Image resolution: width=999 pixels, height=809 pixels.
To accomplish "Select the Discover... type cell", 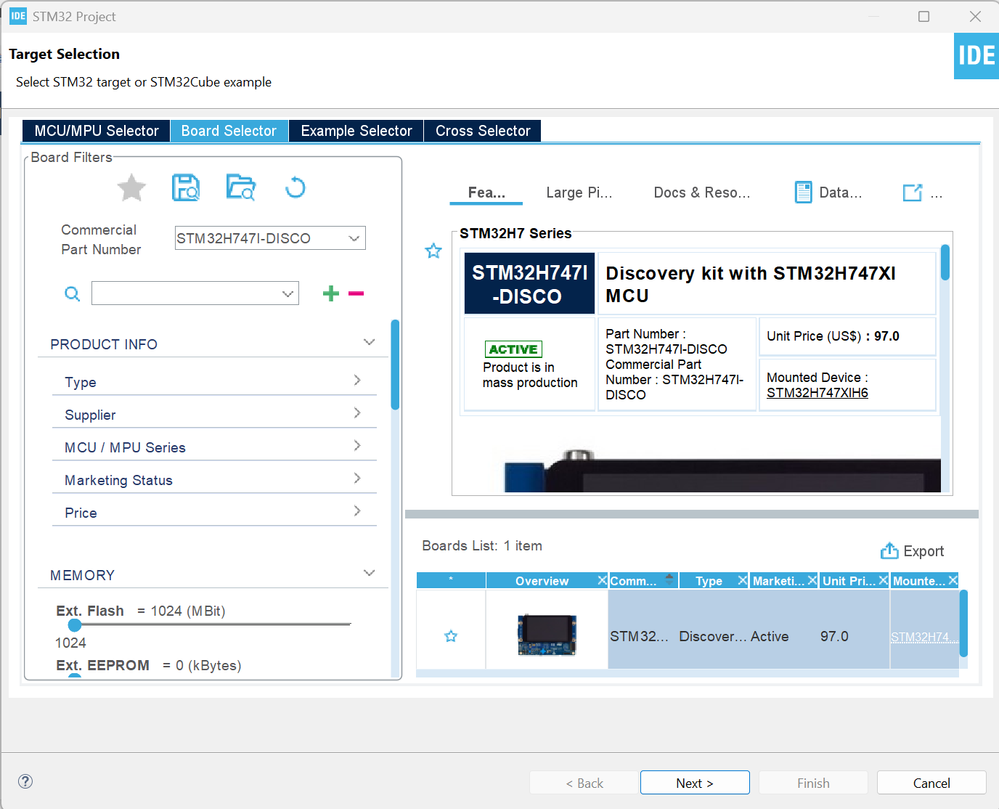I will [x=712, y=636].
